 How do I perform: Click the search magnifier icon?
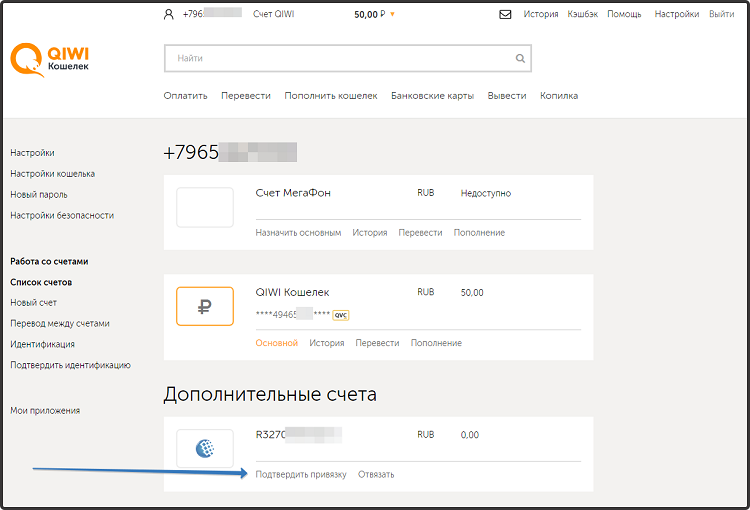click(x=520, y=58)
